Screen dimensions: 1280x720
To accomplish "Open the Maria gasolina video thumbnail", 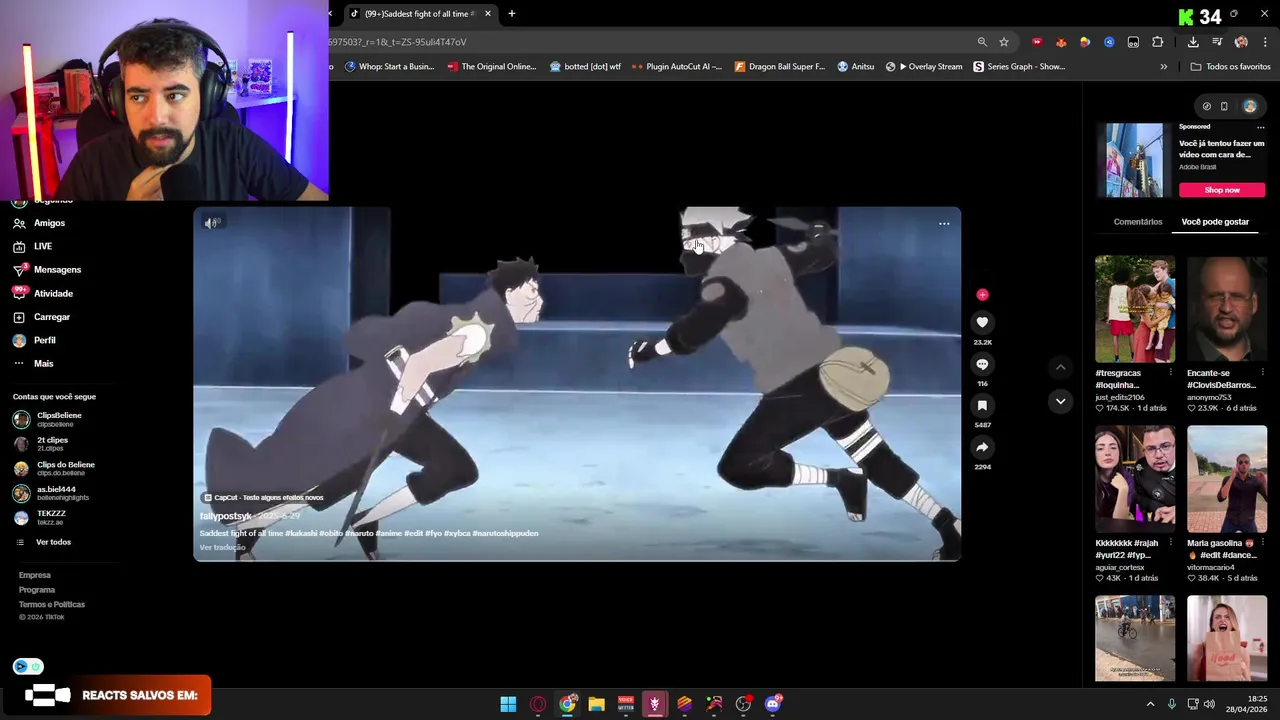I will point(1227,479).
